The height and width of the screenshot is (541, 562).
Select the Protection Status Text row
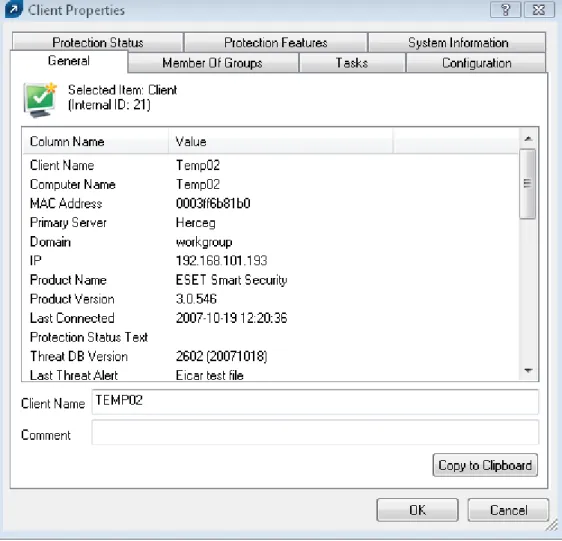[x=89, y=337]
